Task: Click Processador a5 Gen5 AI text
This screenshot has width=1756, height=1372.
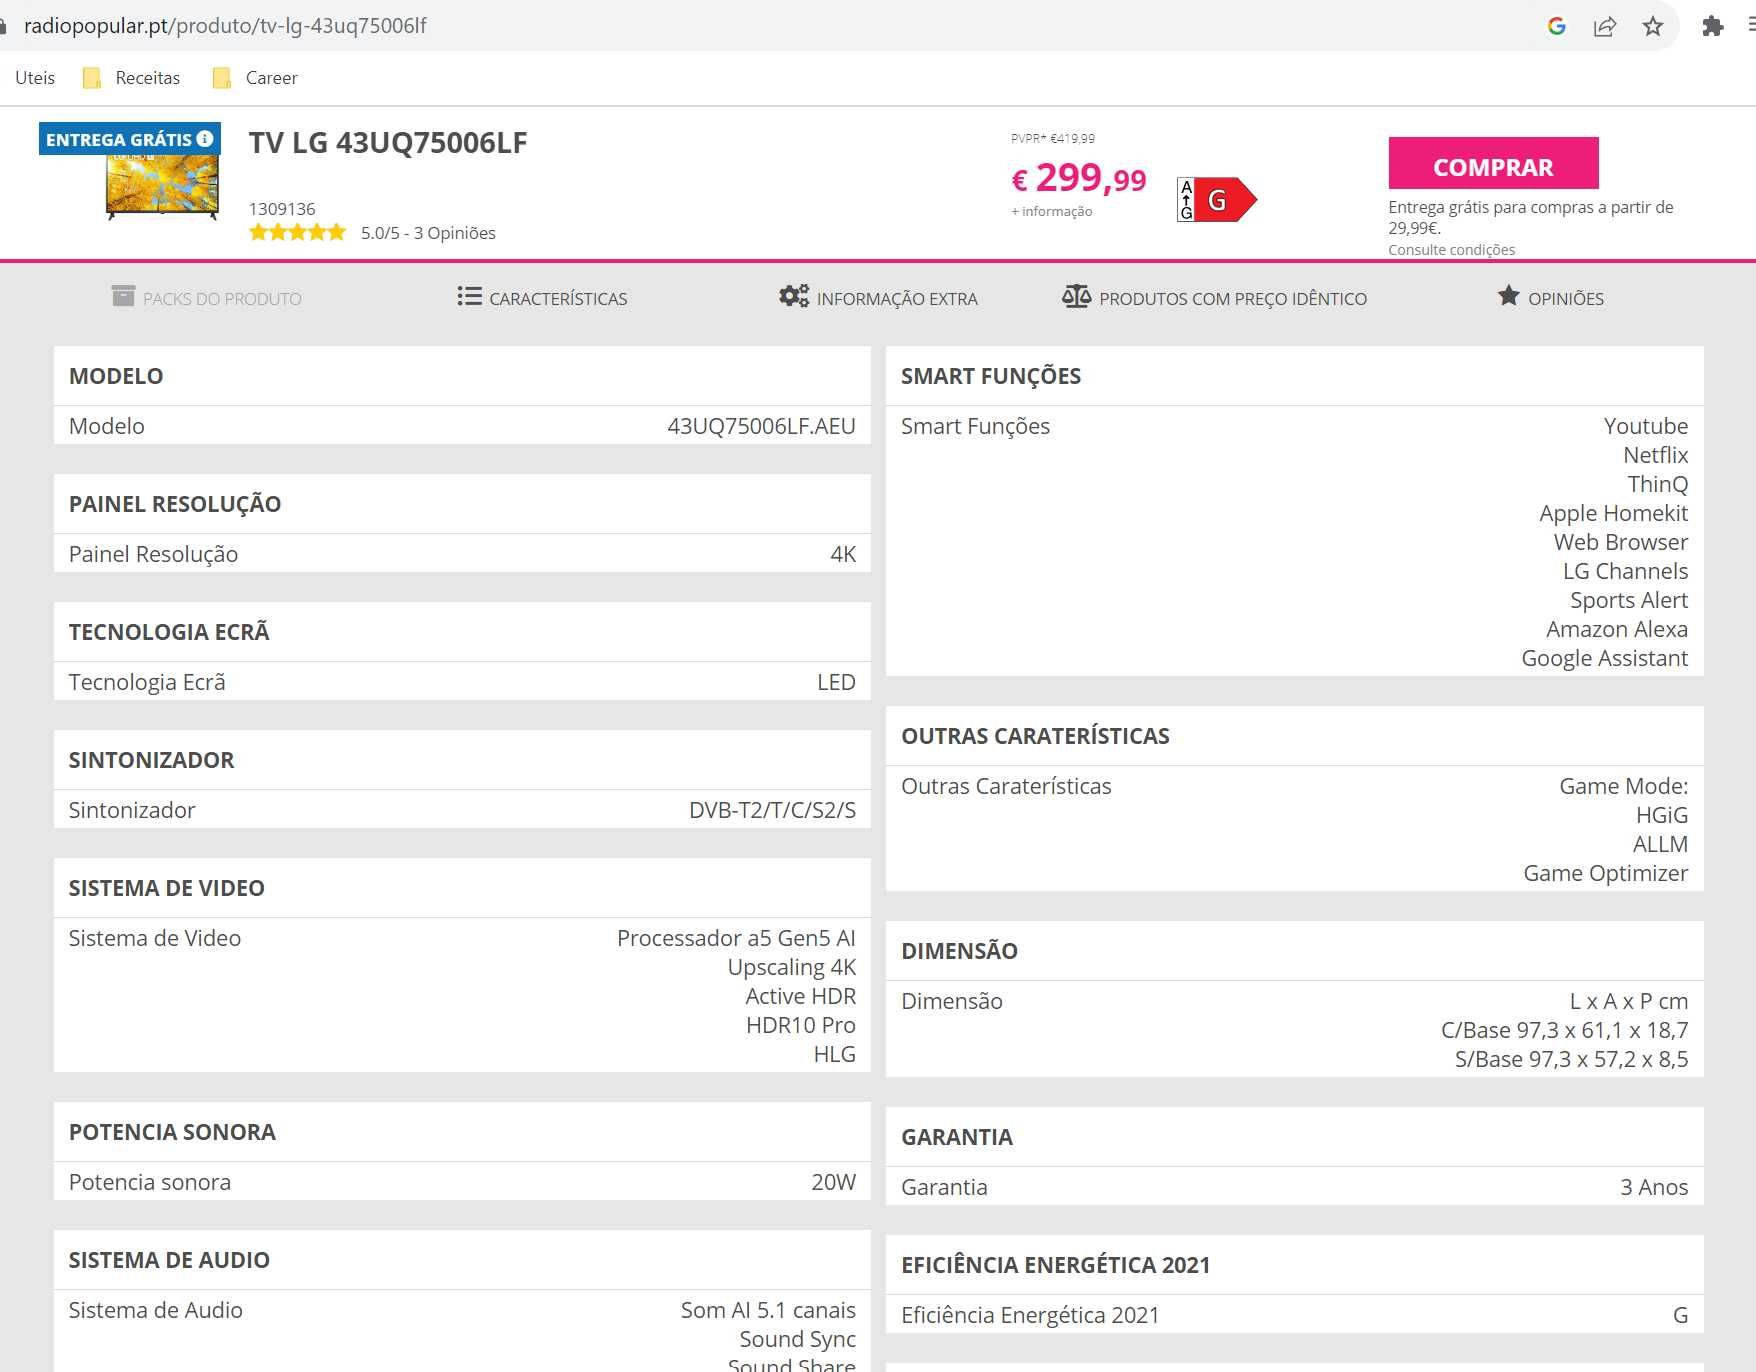Action: [x=736, y=938]
